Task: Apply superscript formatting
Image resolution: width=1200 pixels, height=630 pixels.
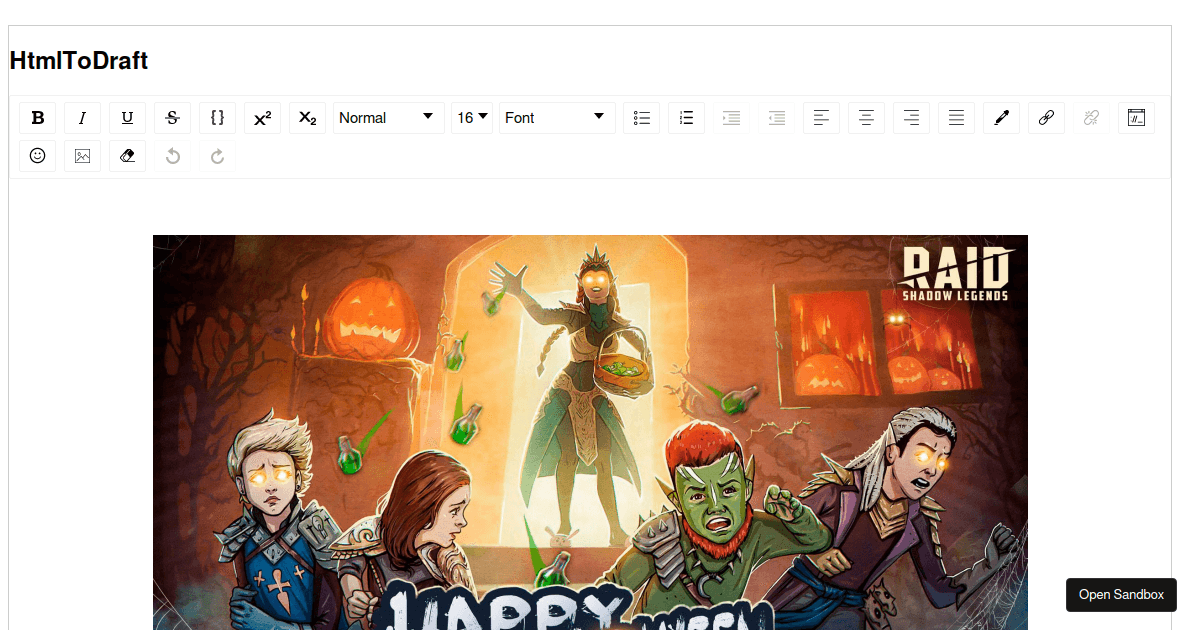Action: [263, 118]
